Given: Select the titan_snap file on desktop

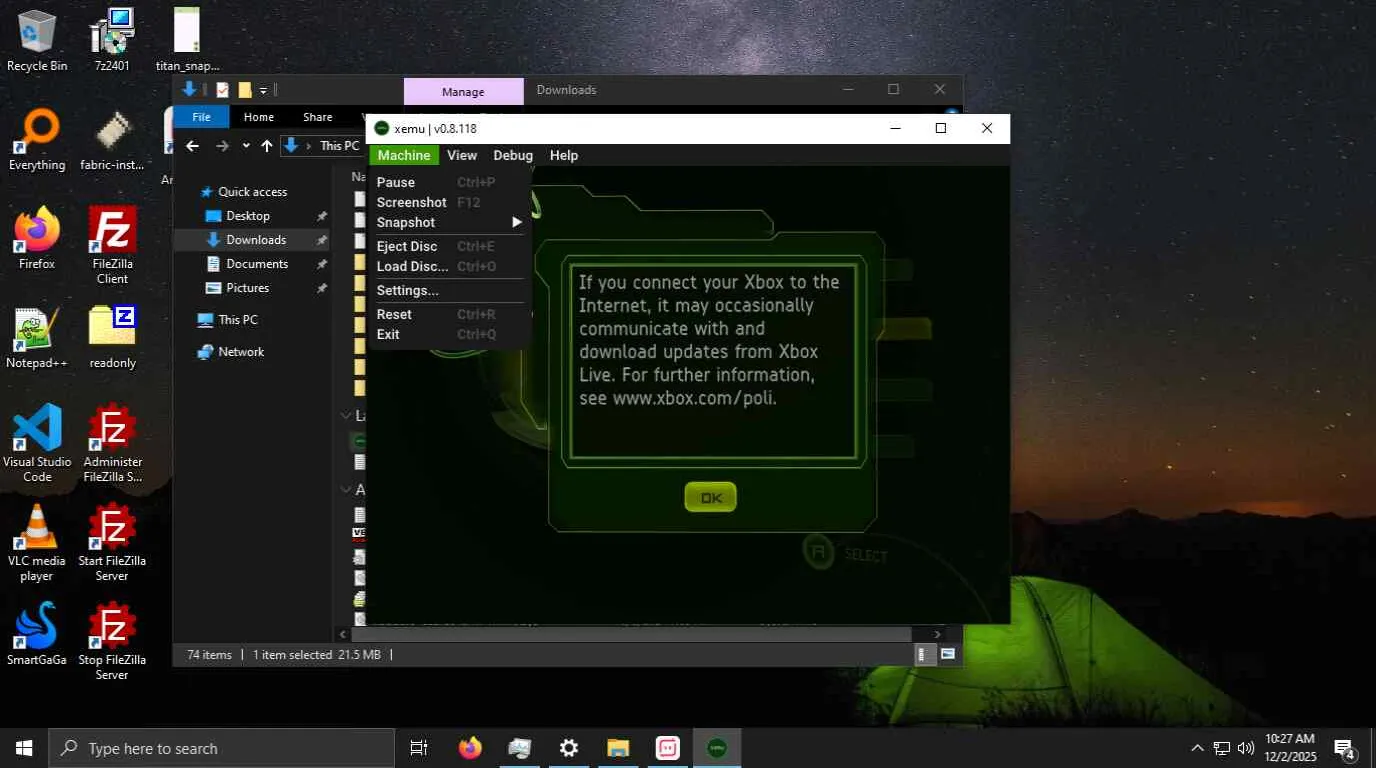Looking at the screenshot, I should 187,40.
